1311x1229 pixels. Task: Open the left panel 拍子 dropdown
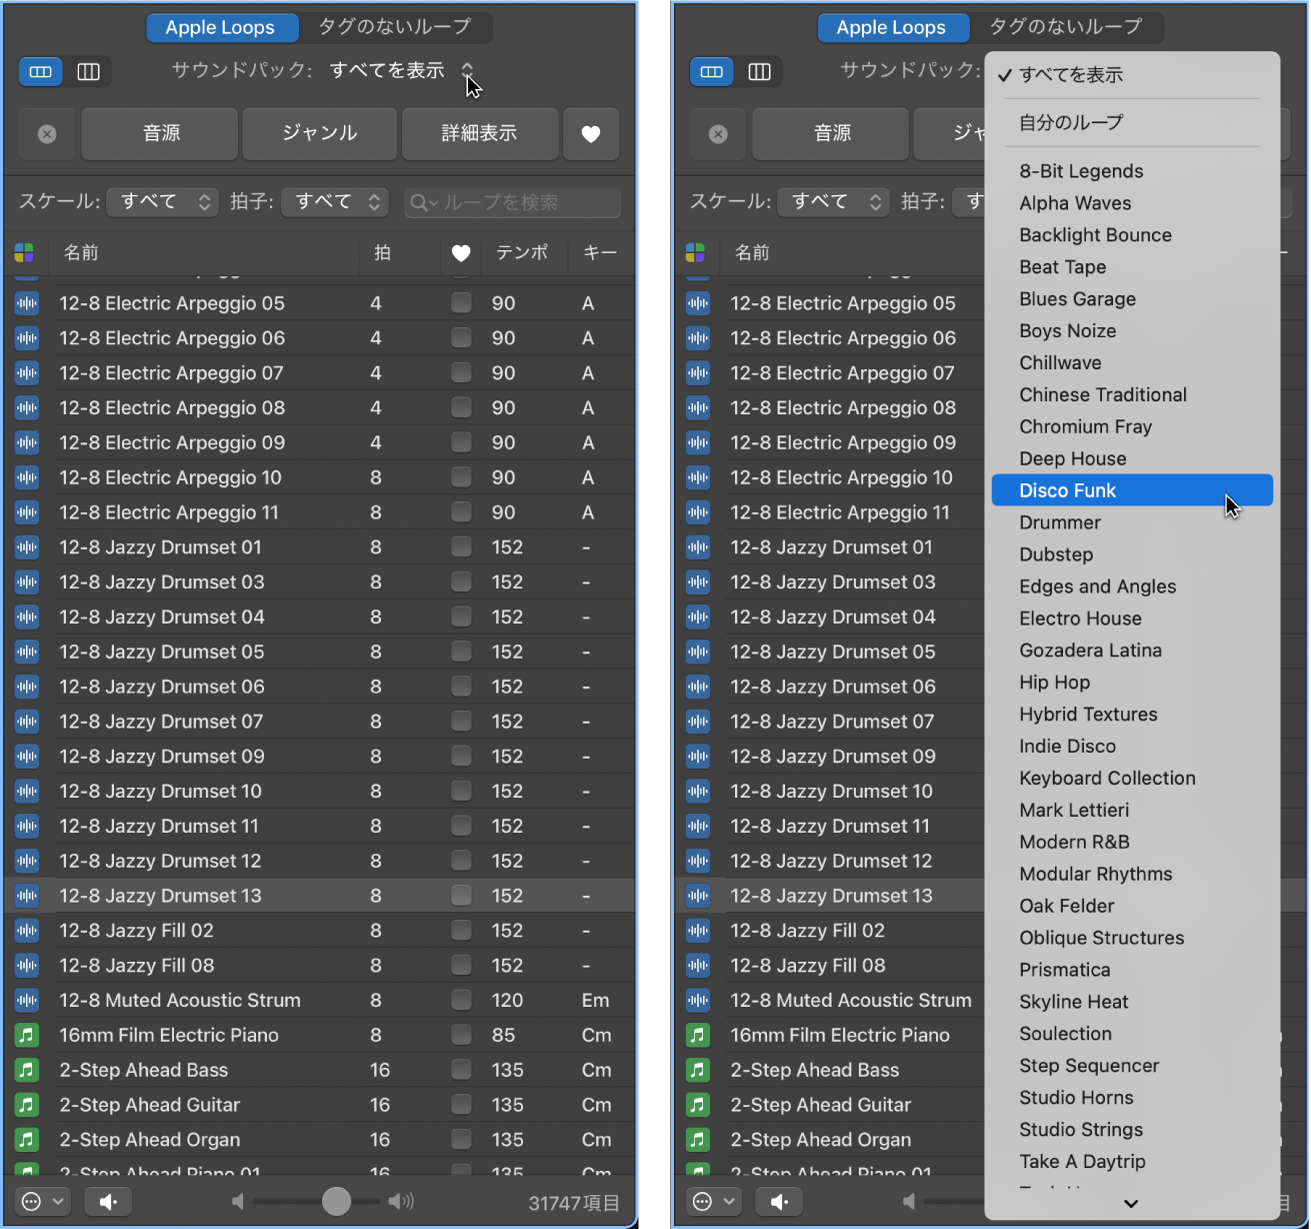335,202
